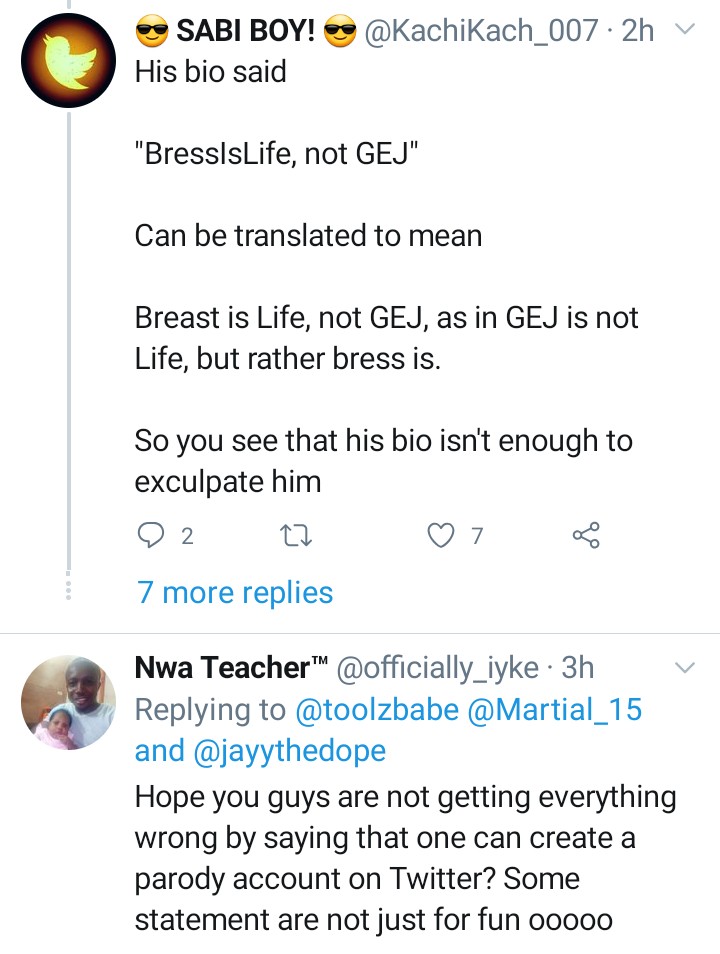Screen dimensions: 720x954
Task: Click the 2h timestamp on SABI BOY's tweet
Action: 638,31
